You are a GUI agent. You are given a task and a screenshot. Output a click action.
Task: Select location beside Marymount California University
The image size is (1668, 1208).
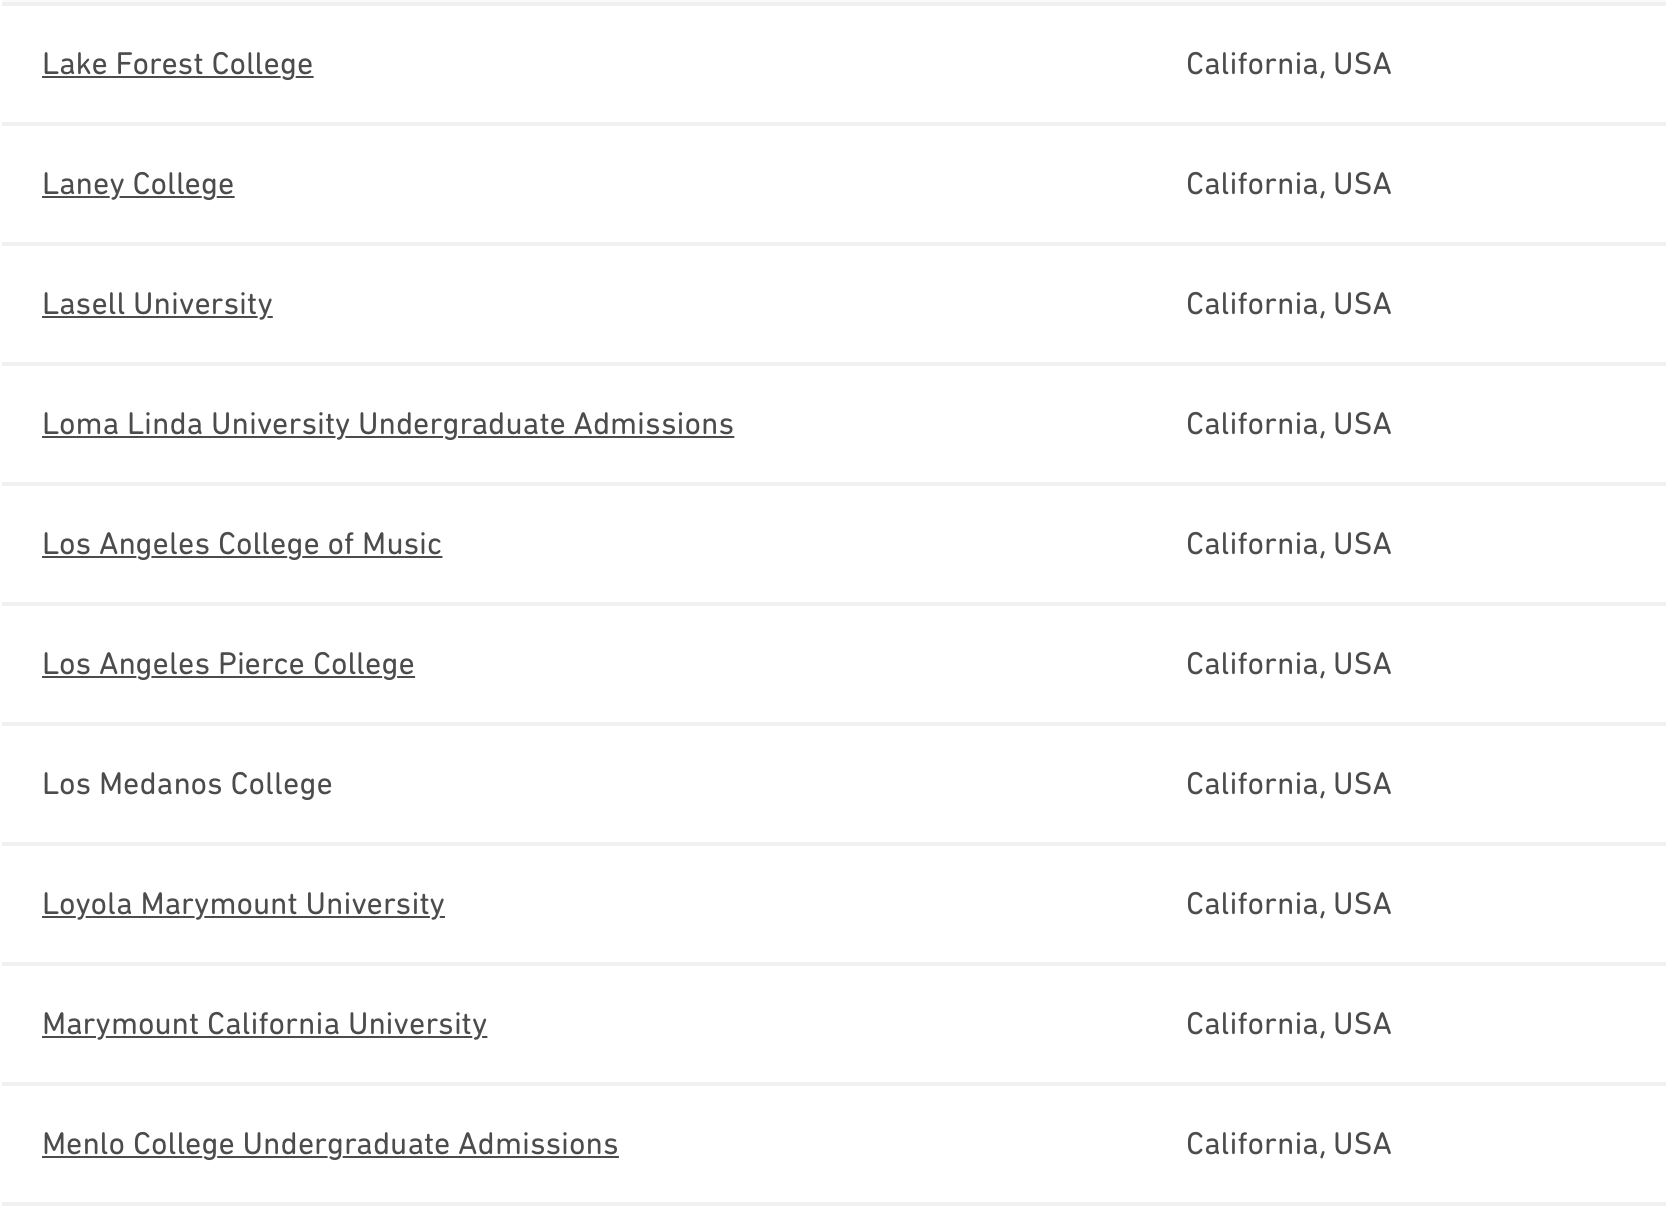[x=1288, y=1024]
